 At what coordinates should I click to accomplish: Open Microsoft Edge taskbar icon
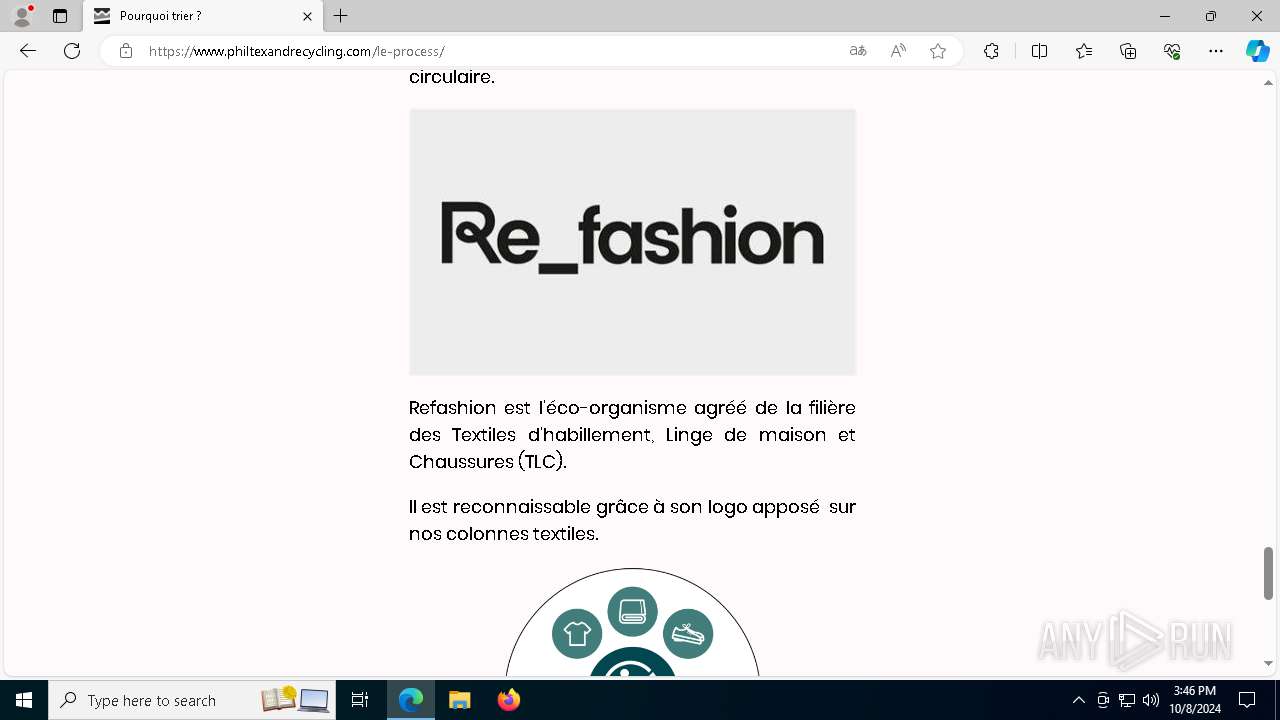[411, 700]
